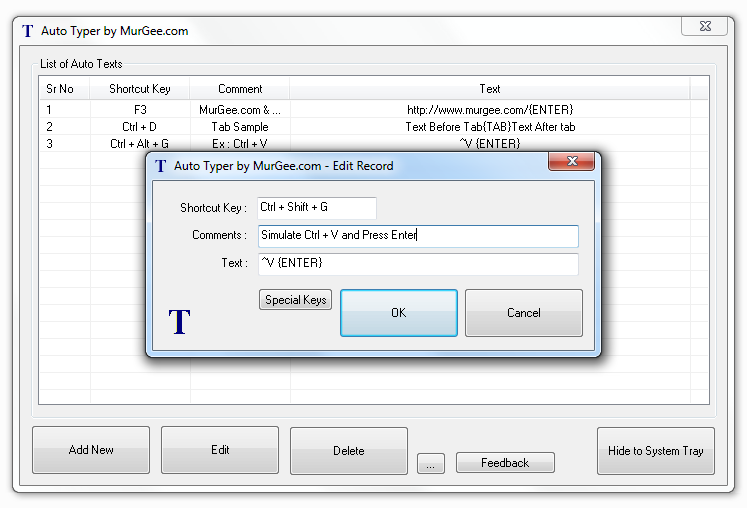
Task: Focus the Comments input field
Action: coord(418,236)
